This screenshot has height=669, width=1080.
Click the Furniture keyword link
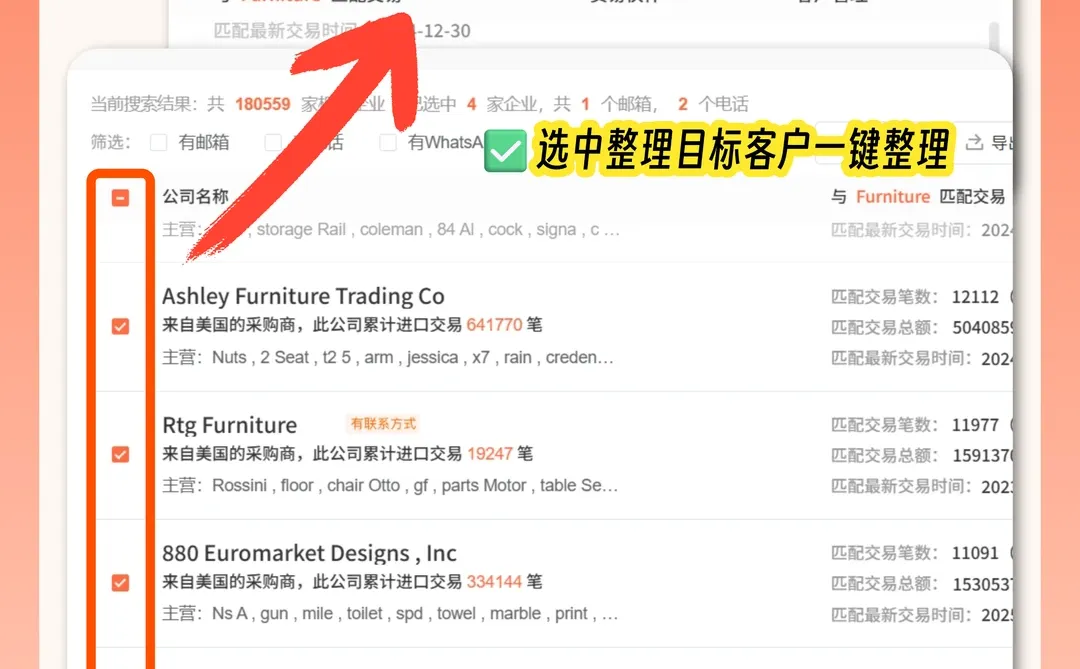tap(892, 197)
